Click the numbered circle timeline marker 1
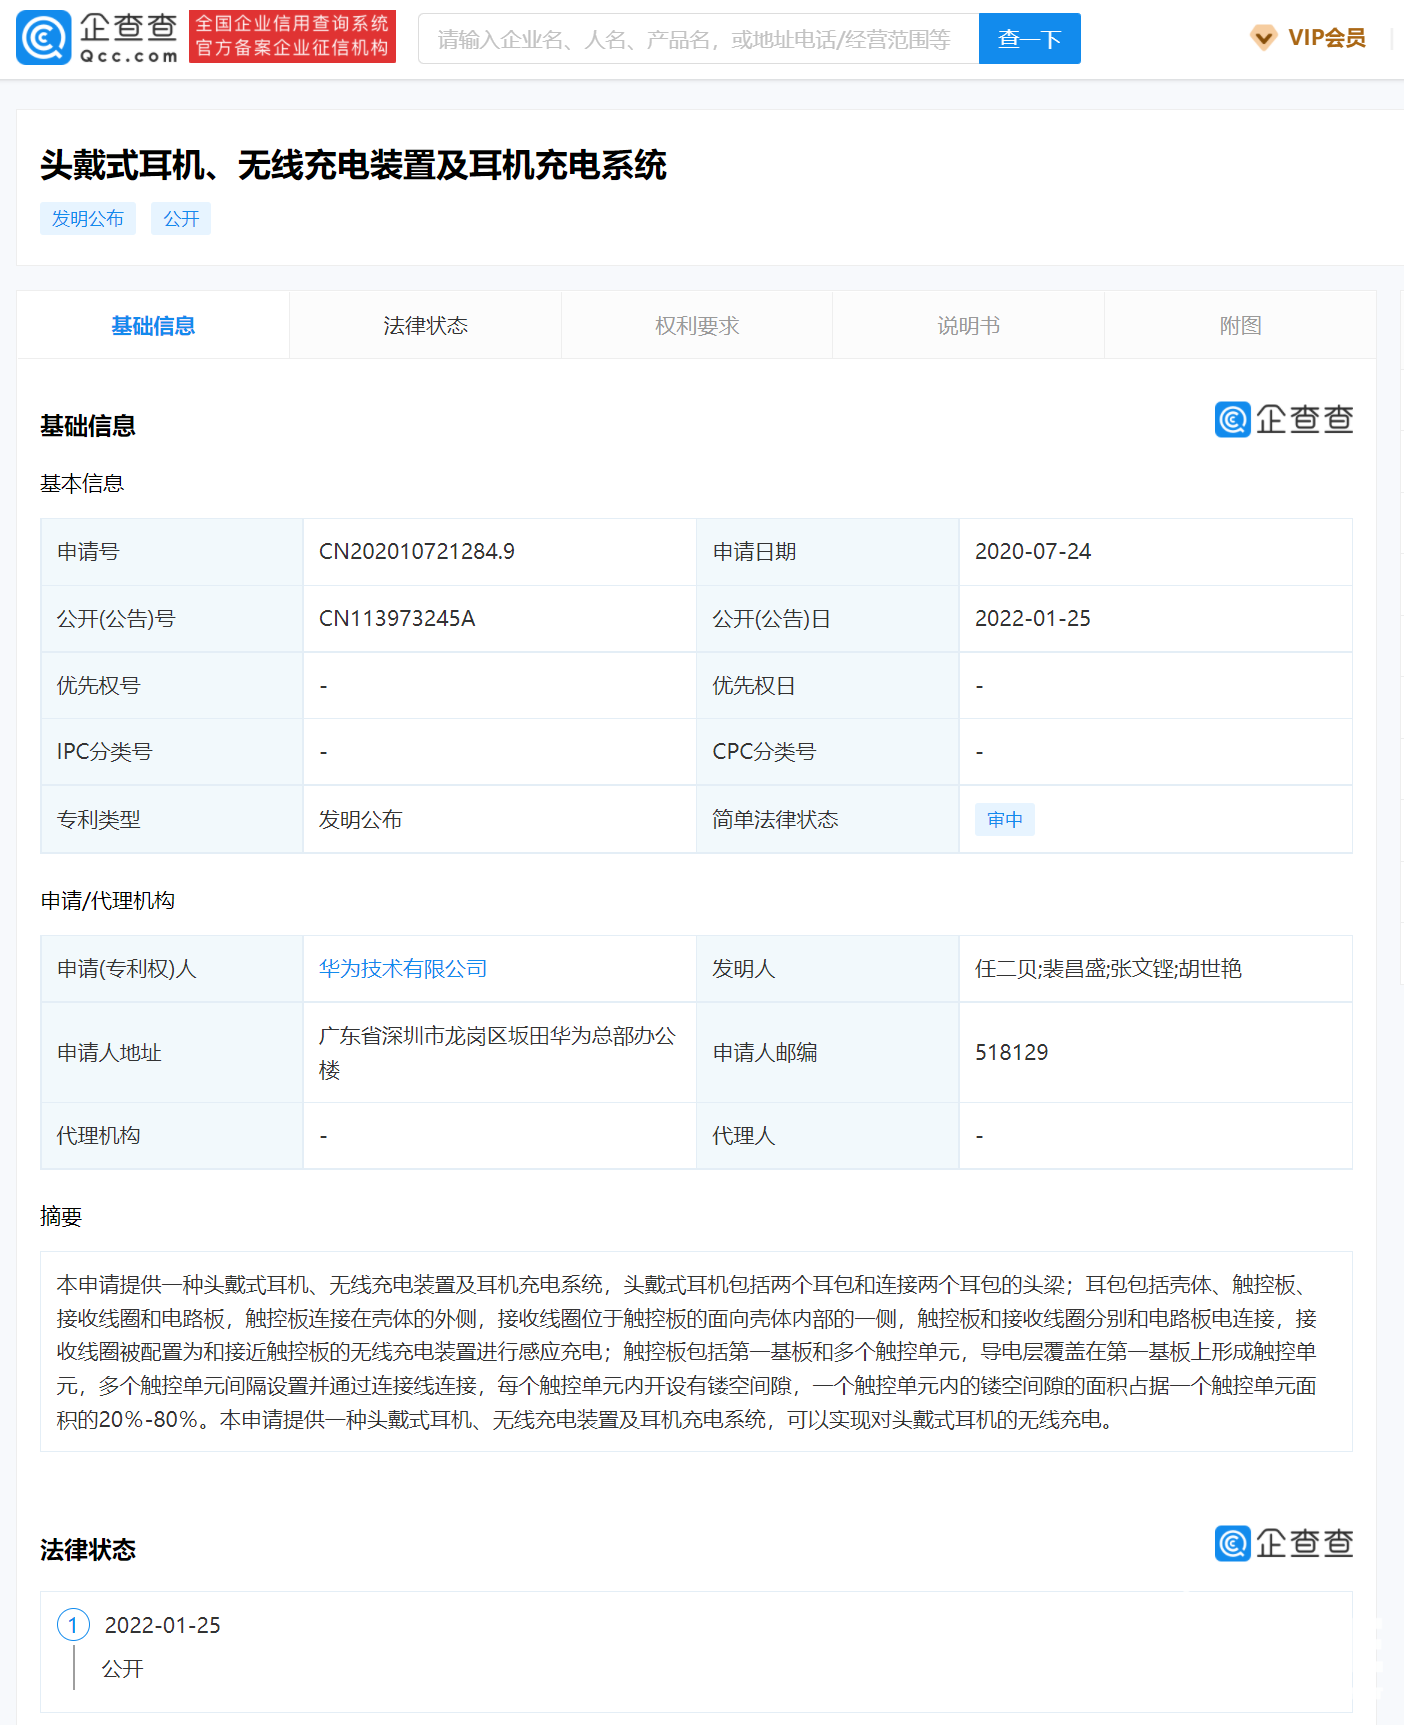The width and height of the screenshot is (1404, 1725). 73,1625
